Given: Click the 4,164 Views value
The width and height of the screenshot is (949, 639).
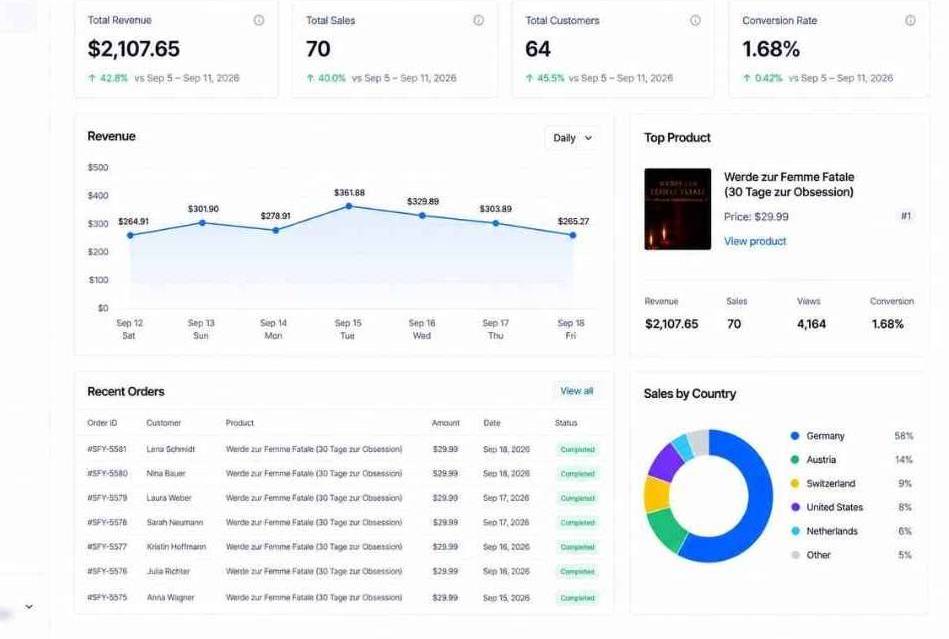Looking at the screenshot, I should coord(811,324).
